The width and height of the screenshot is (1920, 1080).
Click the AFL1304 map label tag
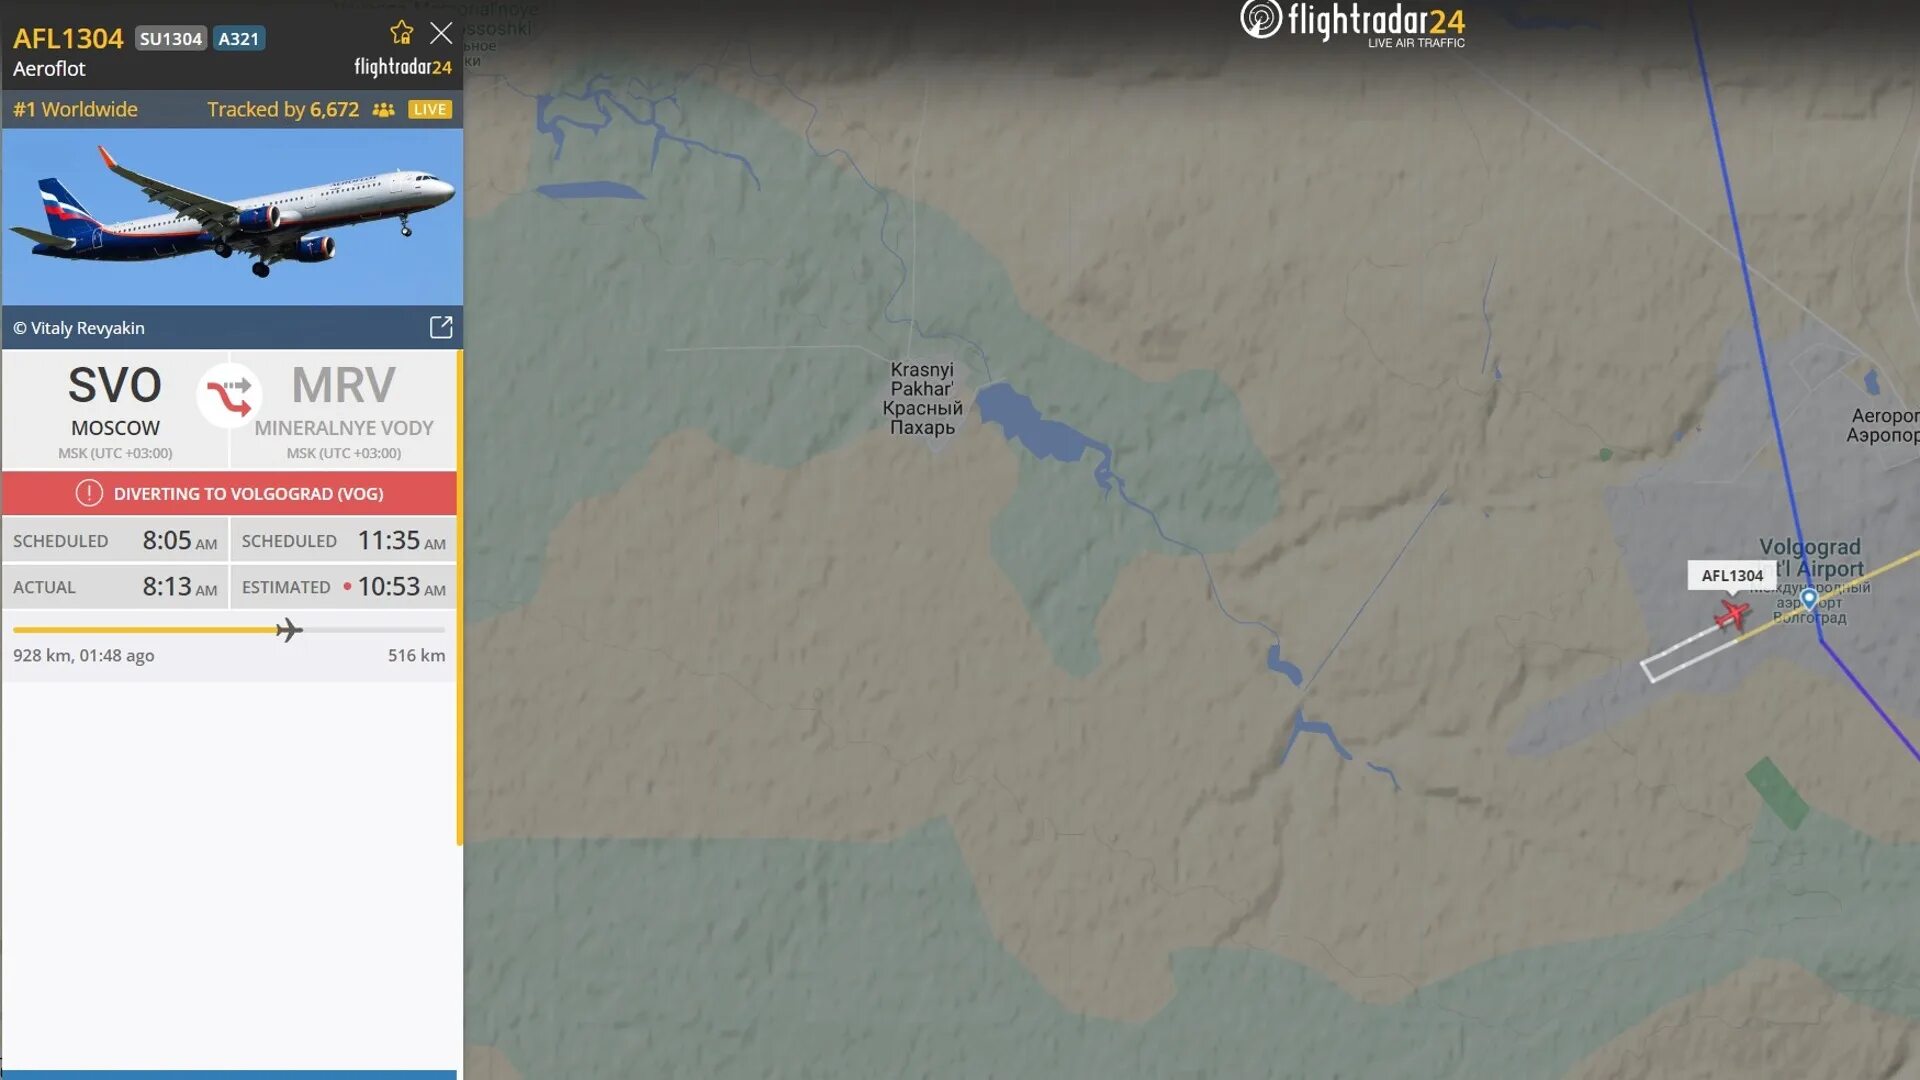click(x=1732, y=575)
